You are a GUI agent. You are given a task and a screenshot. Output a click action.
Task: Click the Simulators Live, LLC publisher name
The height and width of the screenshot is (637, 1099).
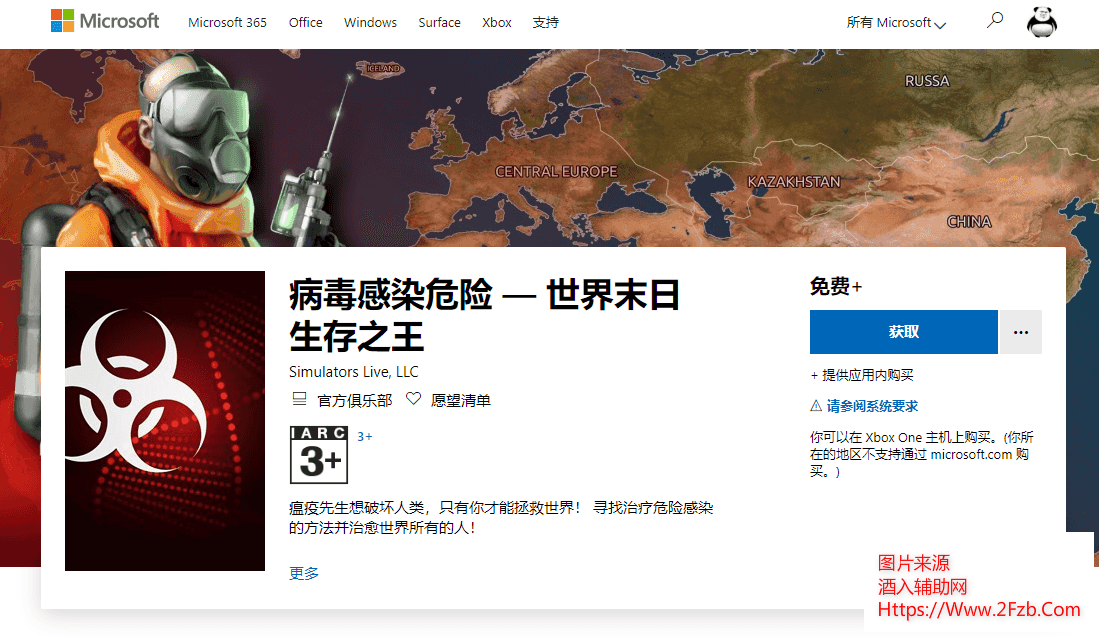354,372
